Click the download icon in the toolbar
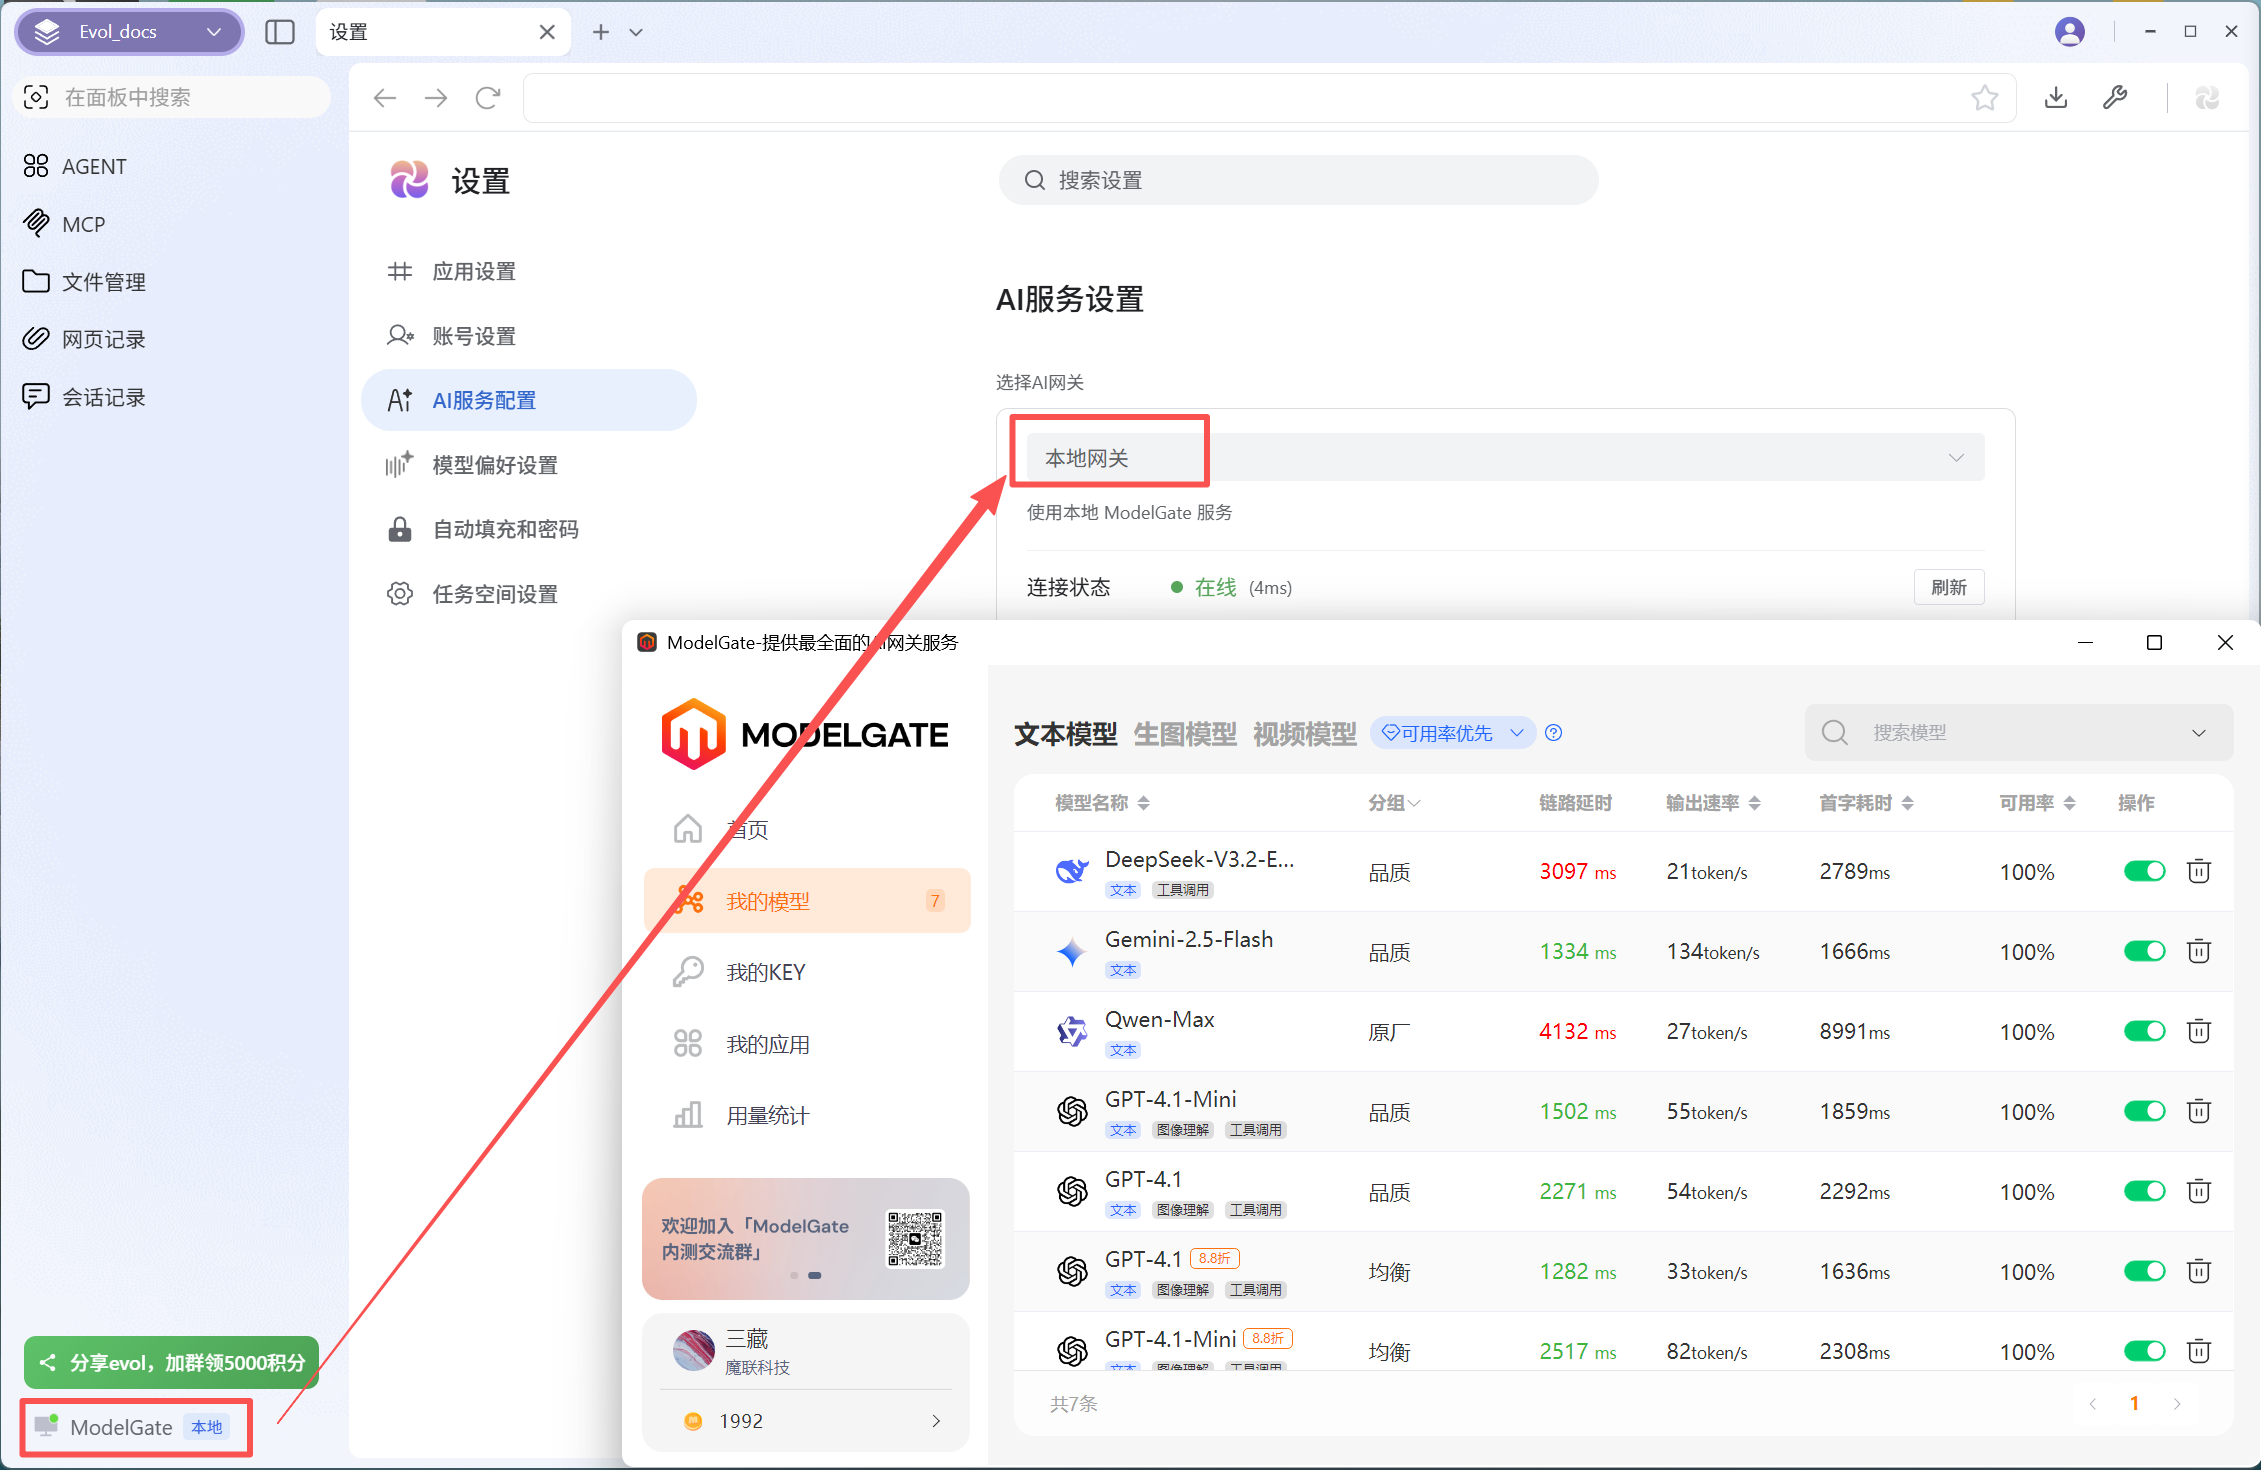Image resolution: width=2261 pixels, height=1470 pixels. (2056, 97)
